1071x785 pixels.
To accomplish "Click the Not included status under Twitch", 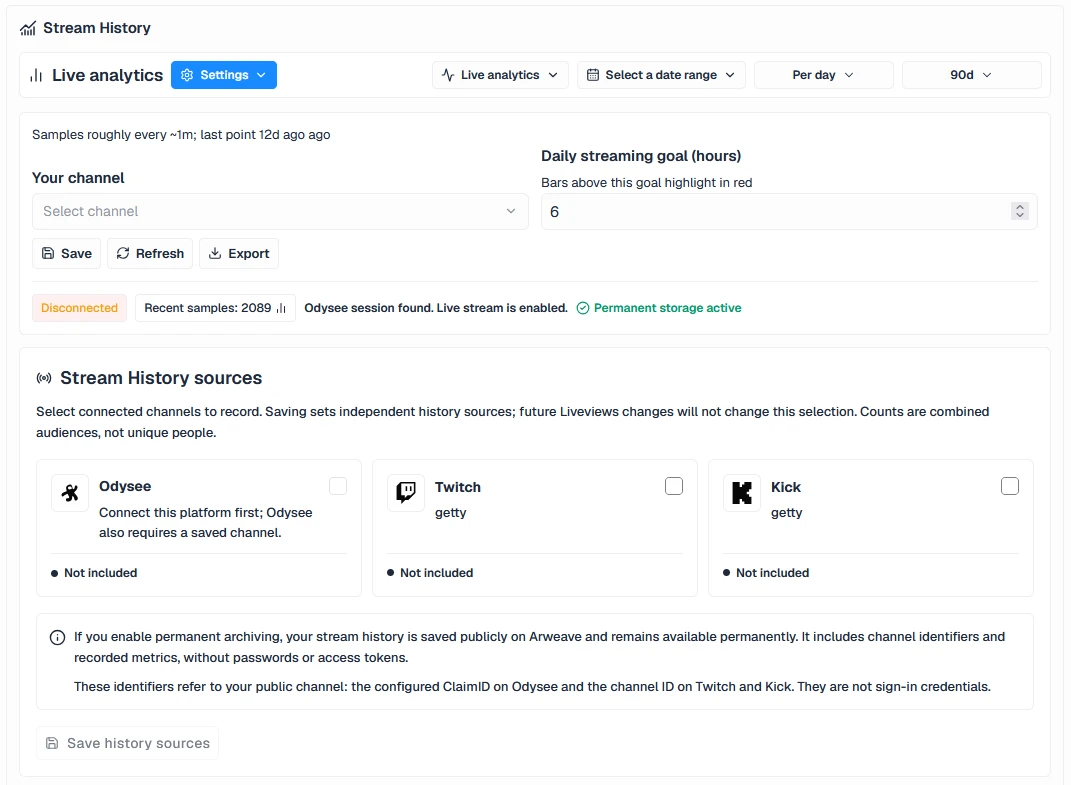I will [x=436, y=573].
